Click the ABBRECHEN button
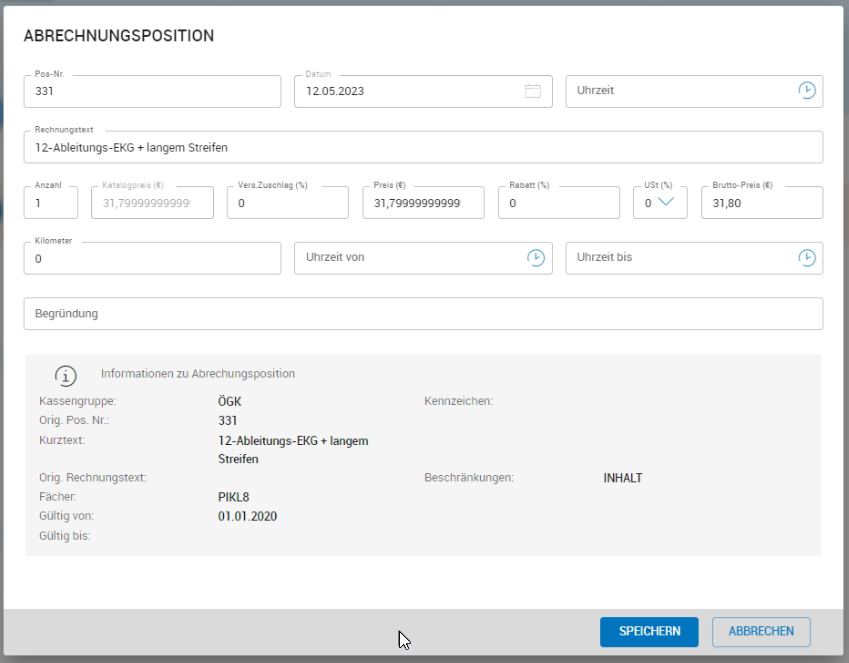The image size is (849, 663). (x=760, y=631)
